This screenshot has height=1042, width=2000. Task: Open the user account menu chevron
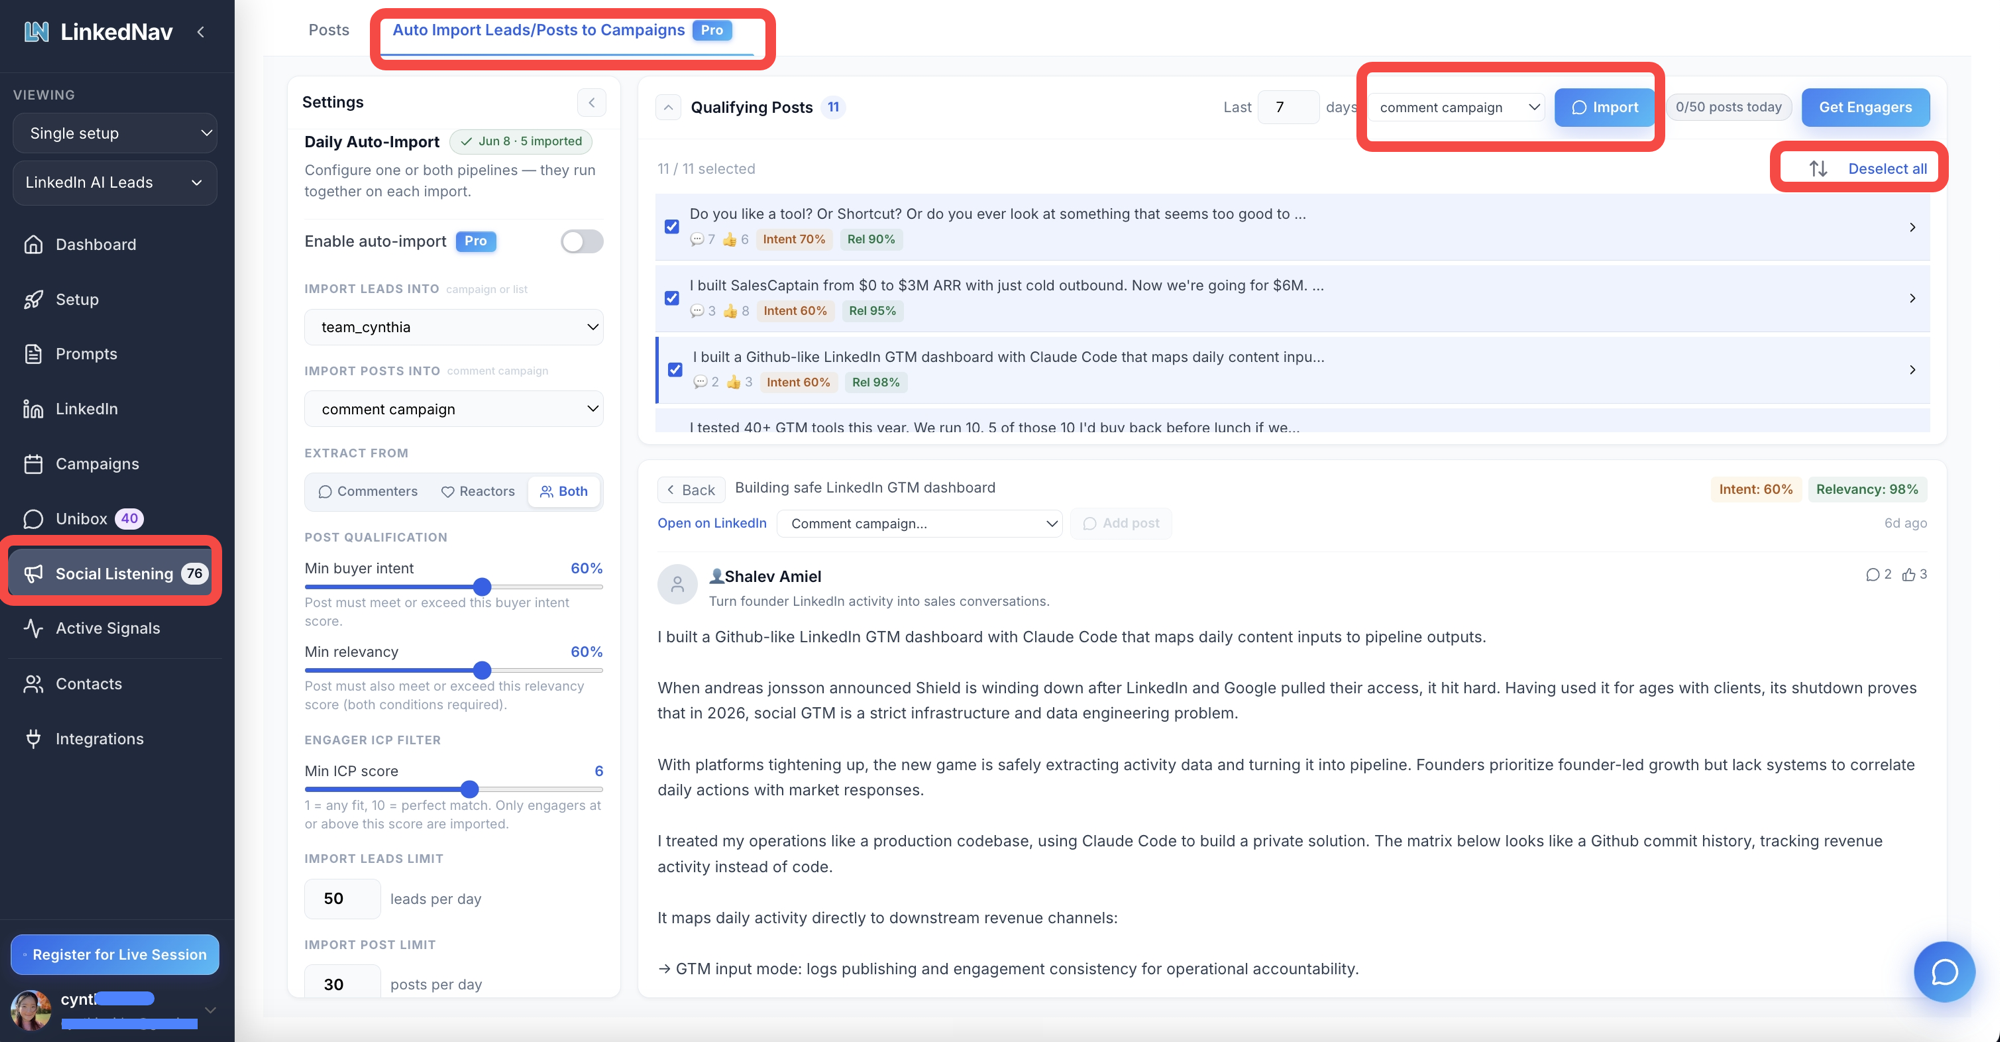click(x=210, y=1009)
